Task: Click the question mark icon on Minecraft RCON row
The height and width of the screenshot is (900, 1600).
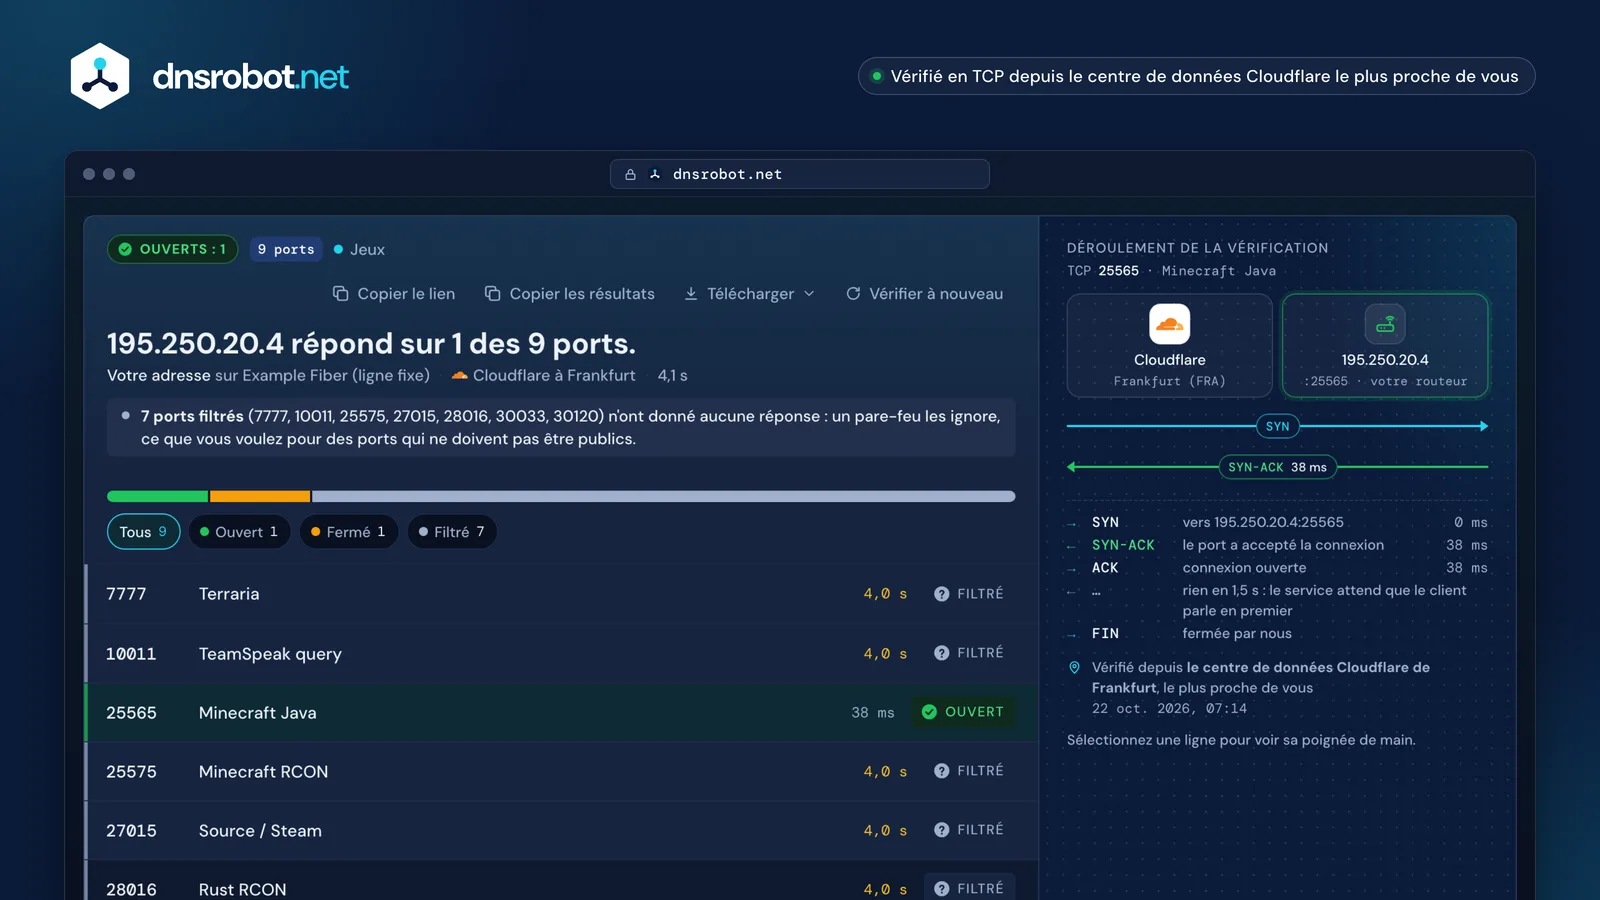Action: pos(941,771)
